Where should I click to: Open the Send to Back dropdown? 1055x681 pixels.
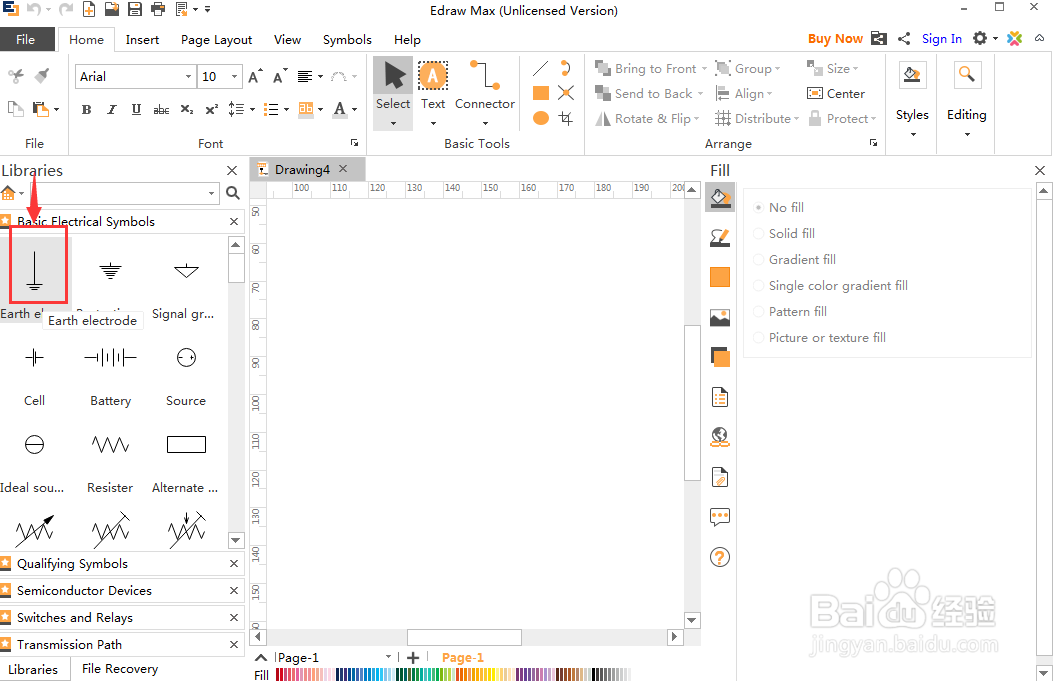700,94
